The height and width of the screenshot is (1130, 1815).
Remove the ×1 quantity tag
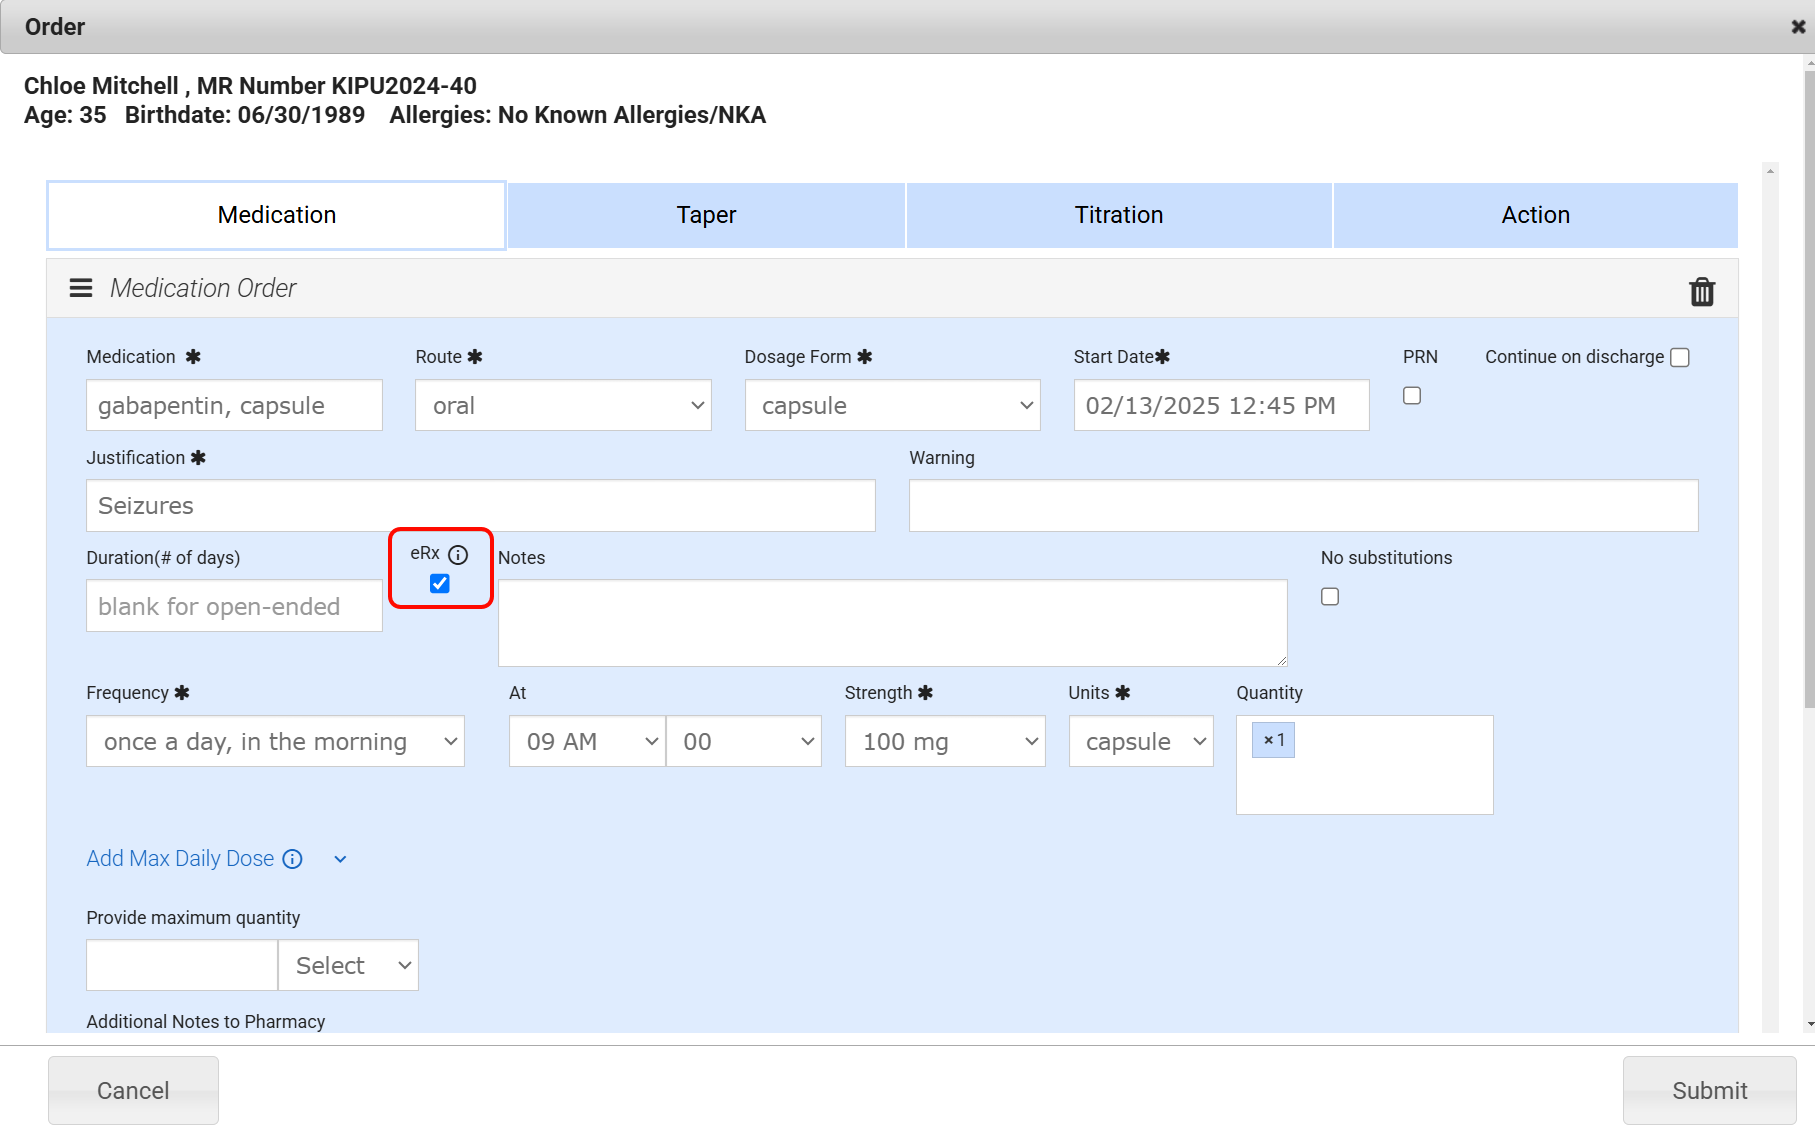point(1268,740)
